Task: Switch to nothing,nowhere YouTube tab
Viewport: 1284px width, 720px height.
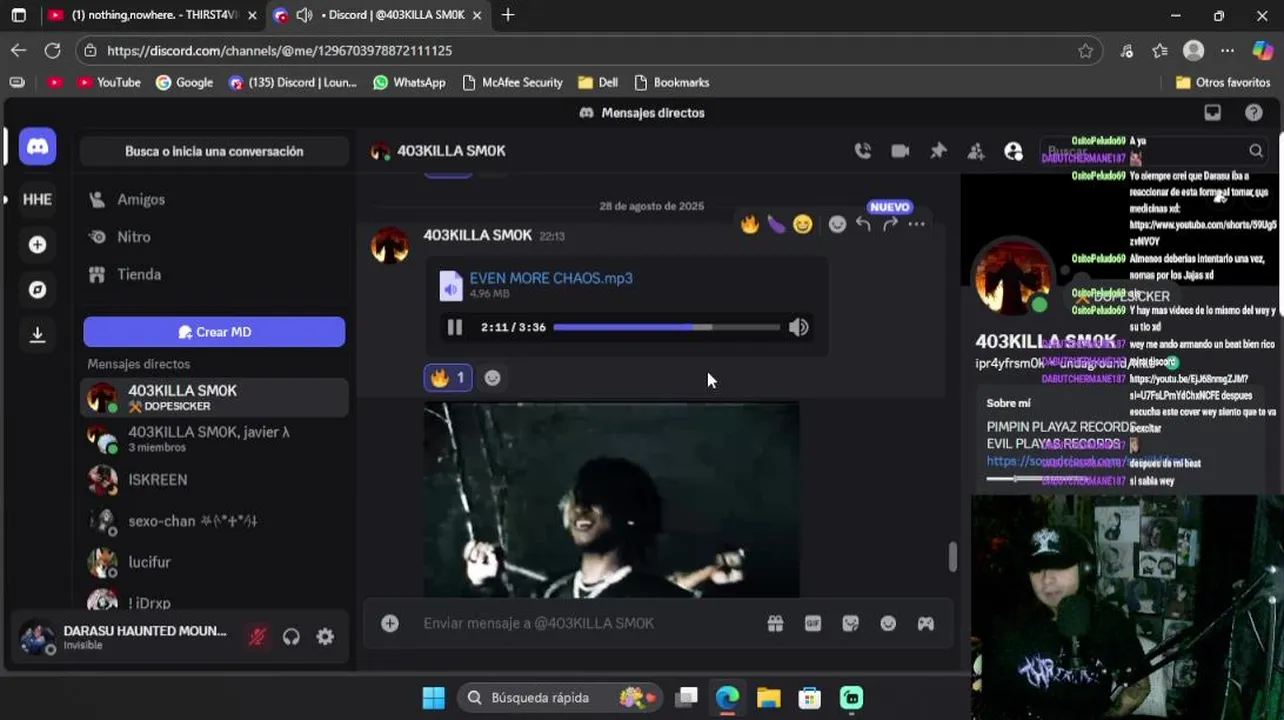Action: click(153, 15)
